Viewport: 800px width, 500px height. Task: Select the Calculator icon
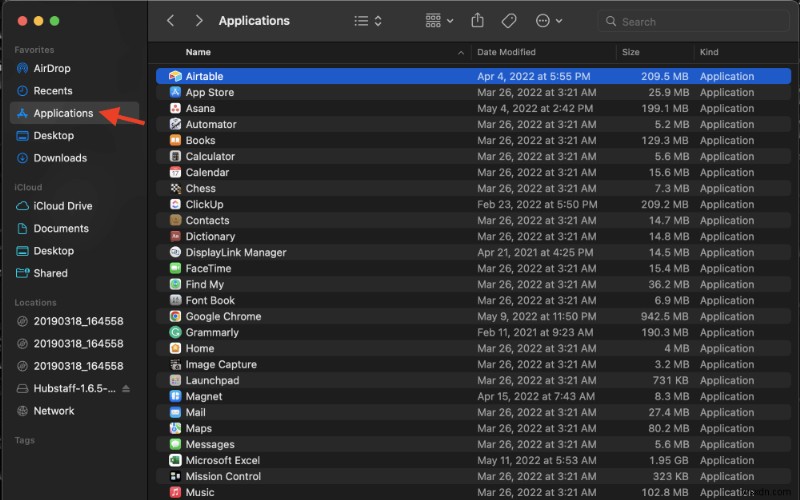coord(175,156)
